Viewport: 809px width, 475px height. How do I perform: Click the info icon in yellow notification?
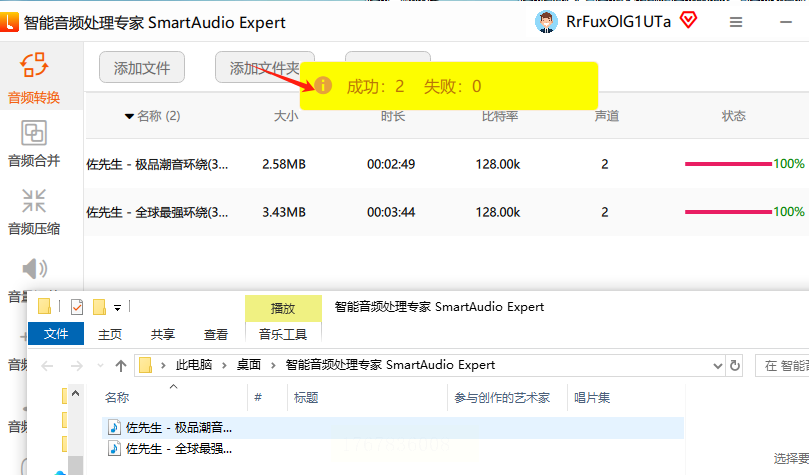[323, 85]
